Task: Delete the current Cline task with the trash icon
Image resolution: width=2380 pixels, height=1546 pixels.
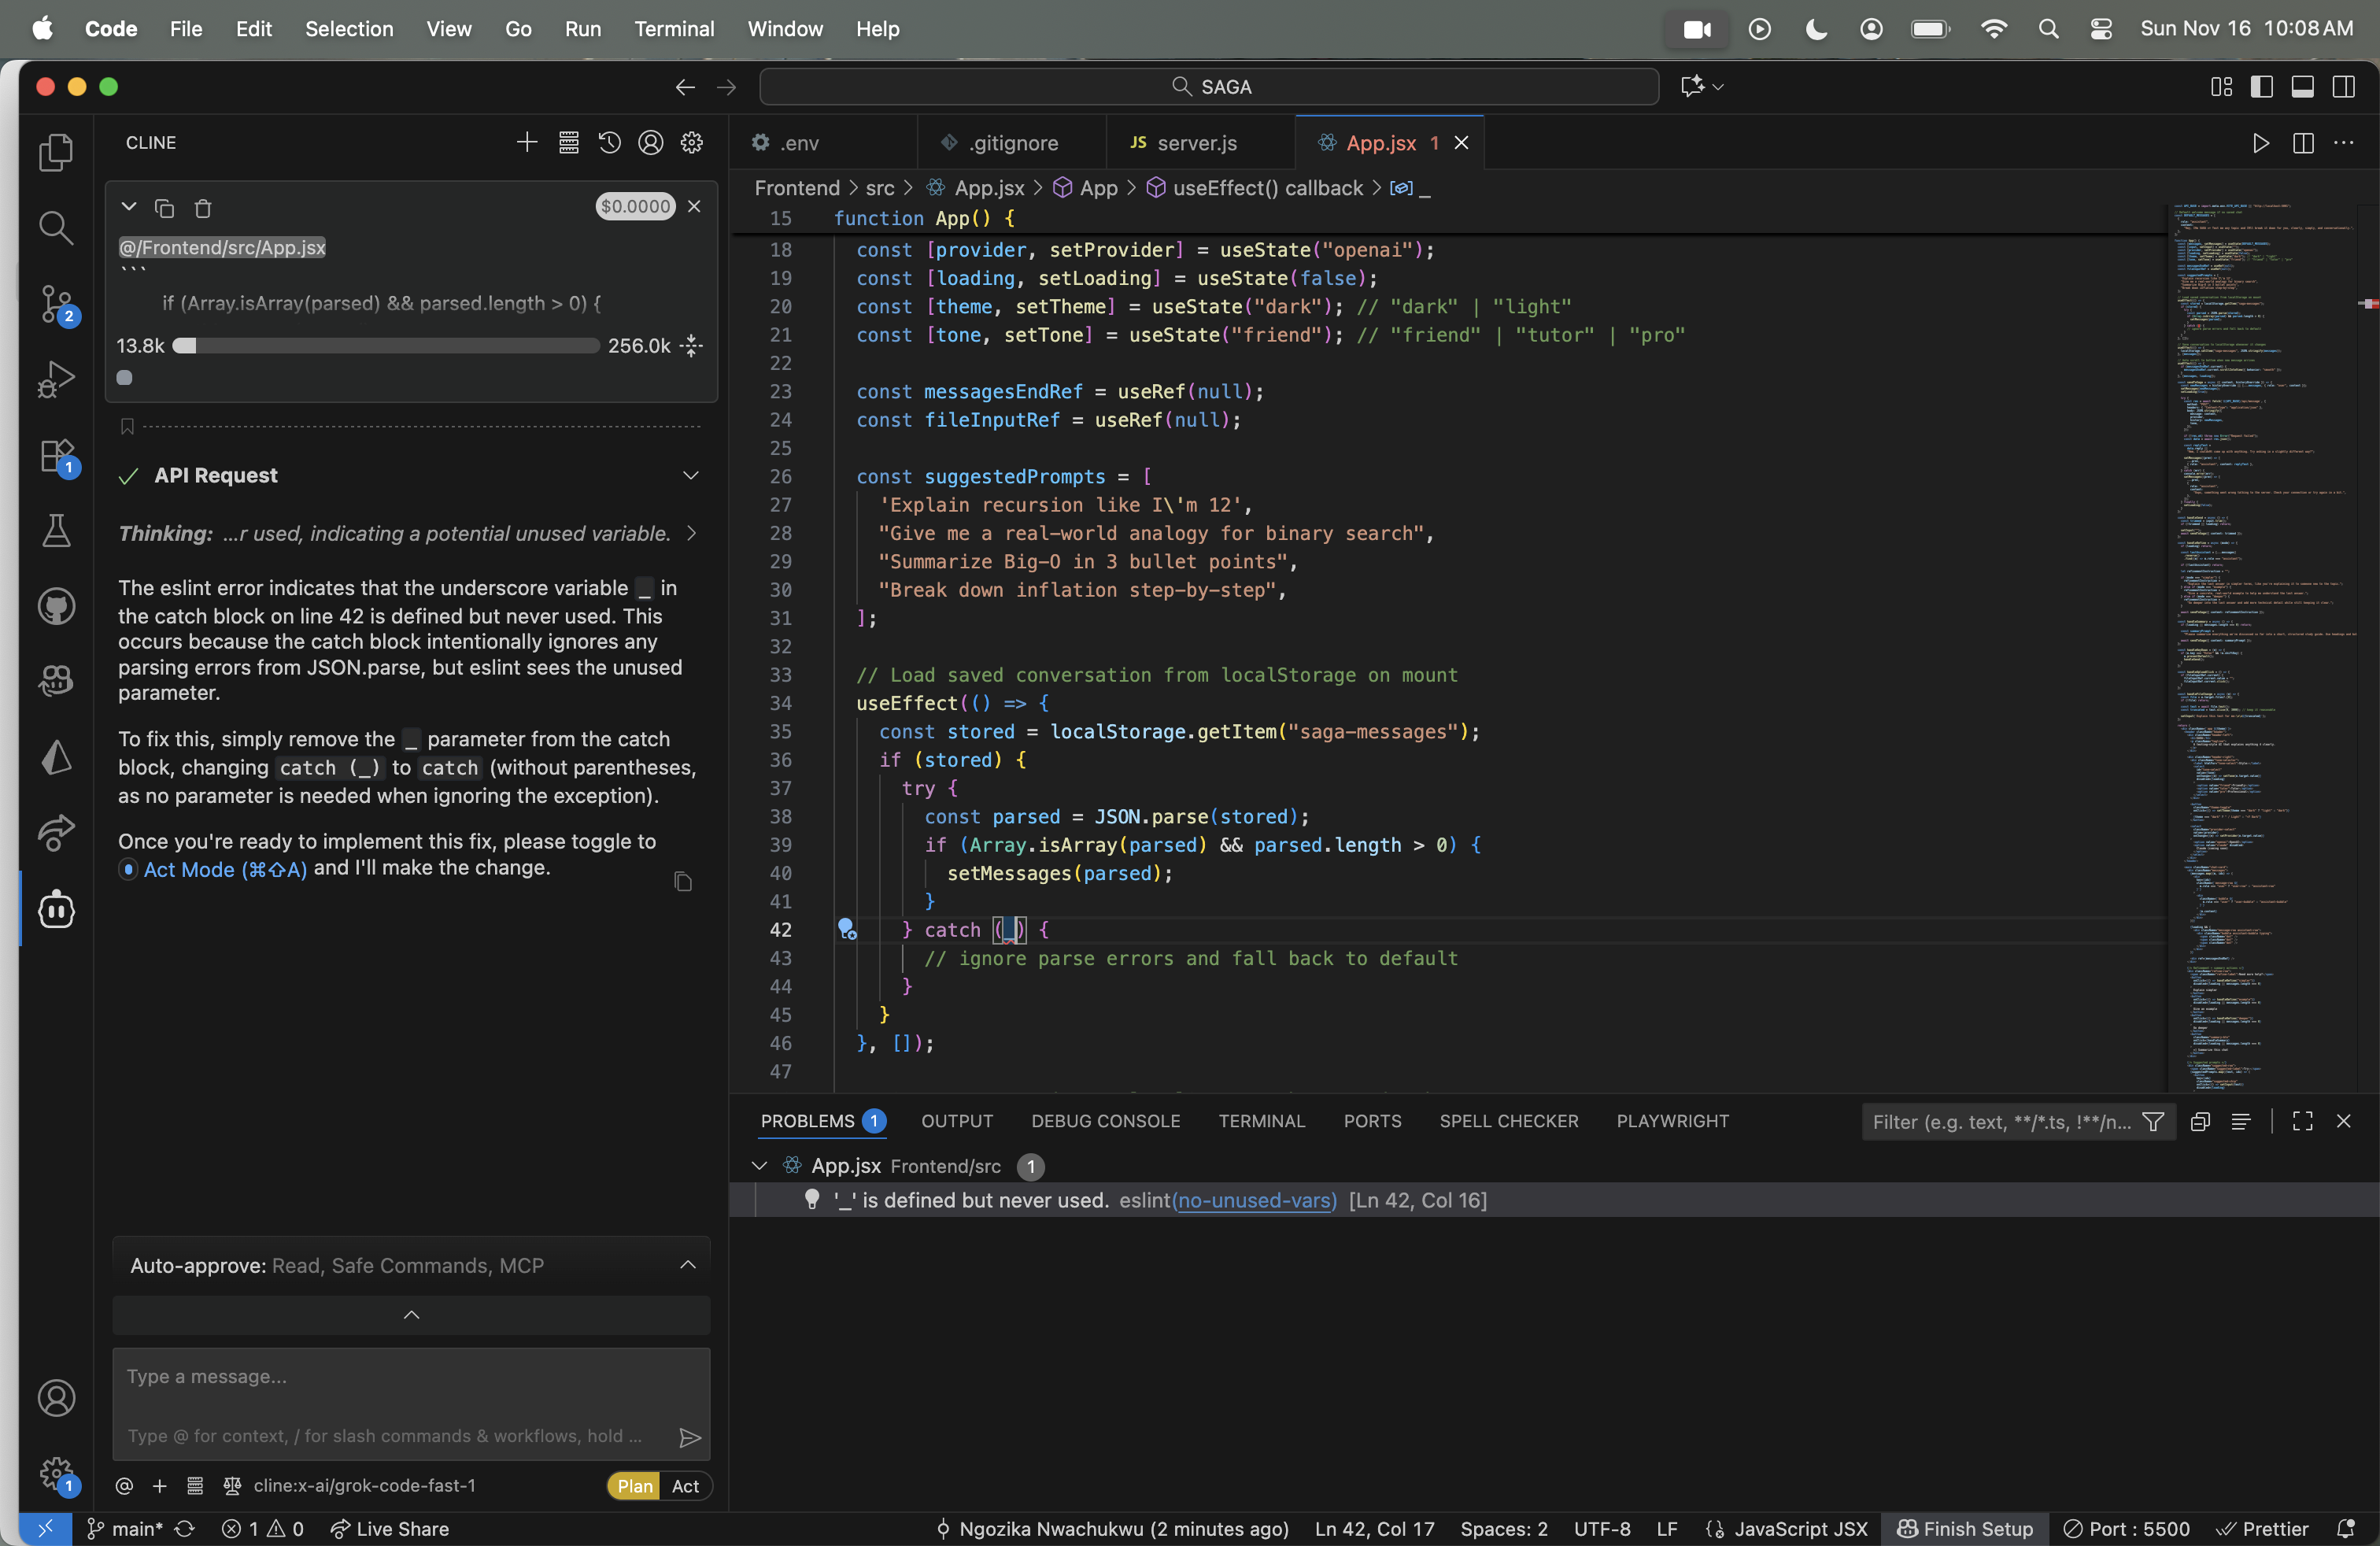Action: tap(203, 208)
